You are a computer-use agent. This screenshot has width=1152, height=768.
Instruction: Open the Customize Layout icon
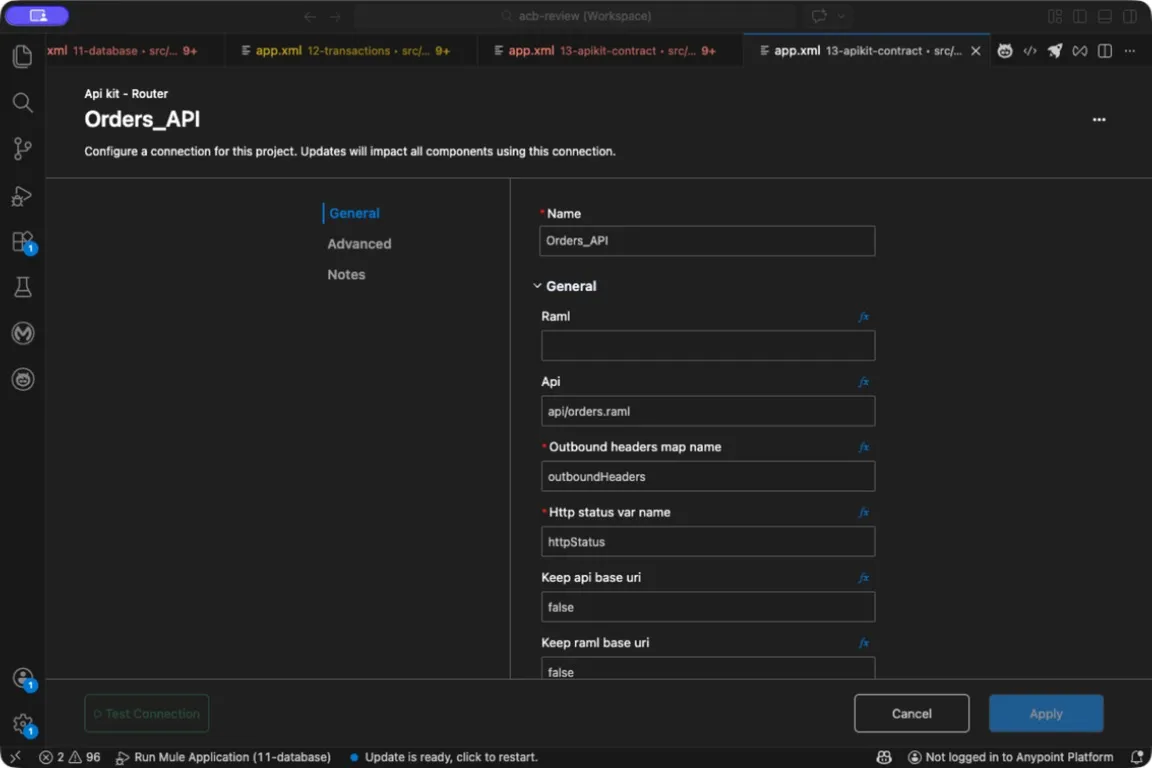click(x=1054, y=16)
